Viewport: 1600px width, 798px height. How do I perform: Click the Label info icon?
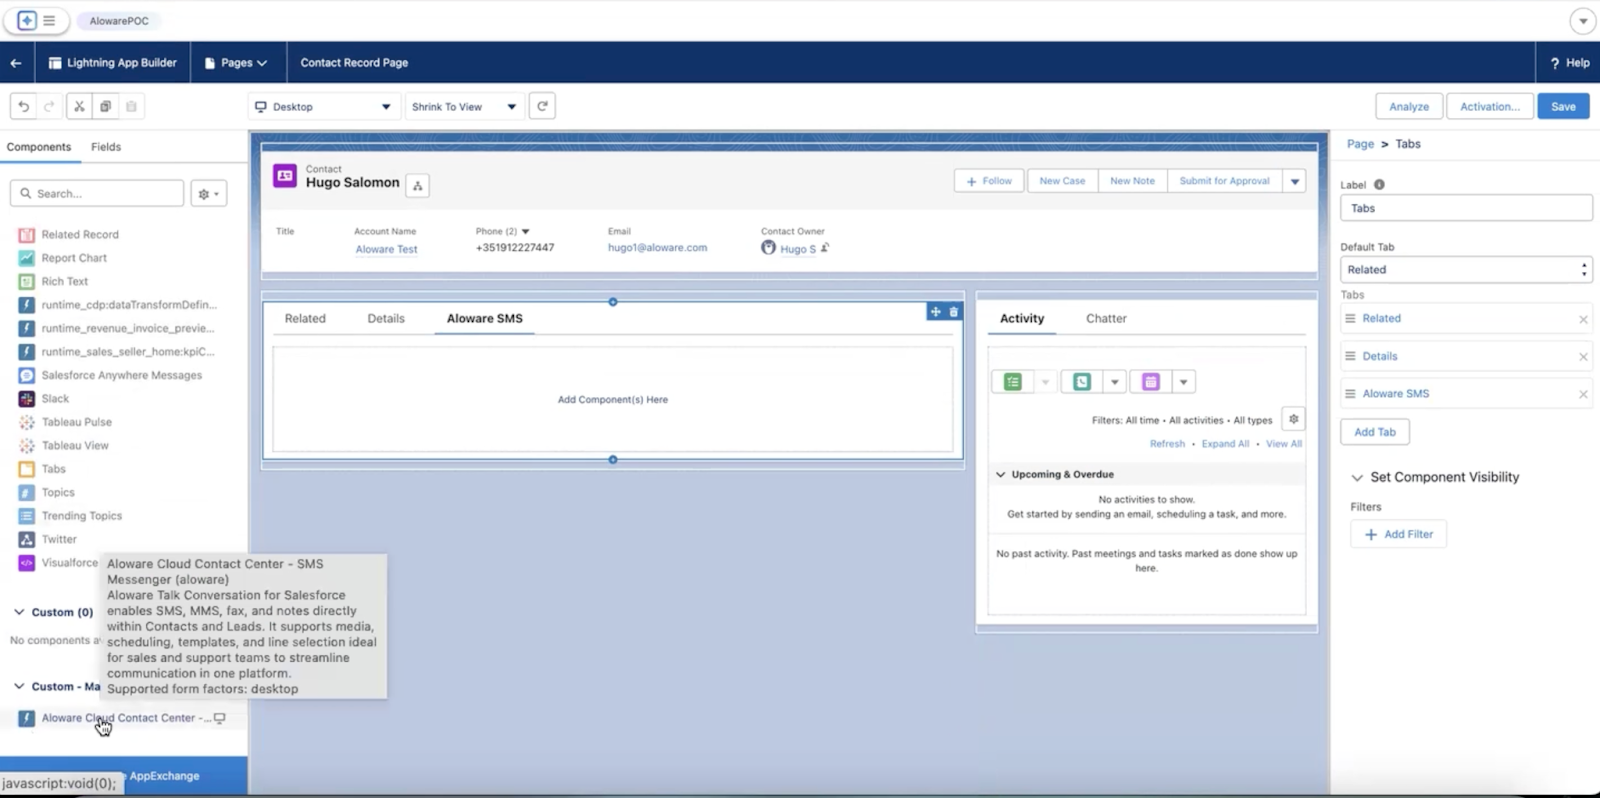(1379, 185)
